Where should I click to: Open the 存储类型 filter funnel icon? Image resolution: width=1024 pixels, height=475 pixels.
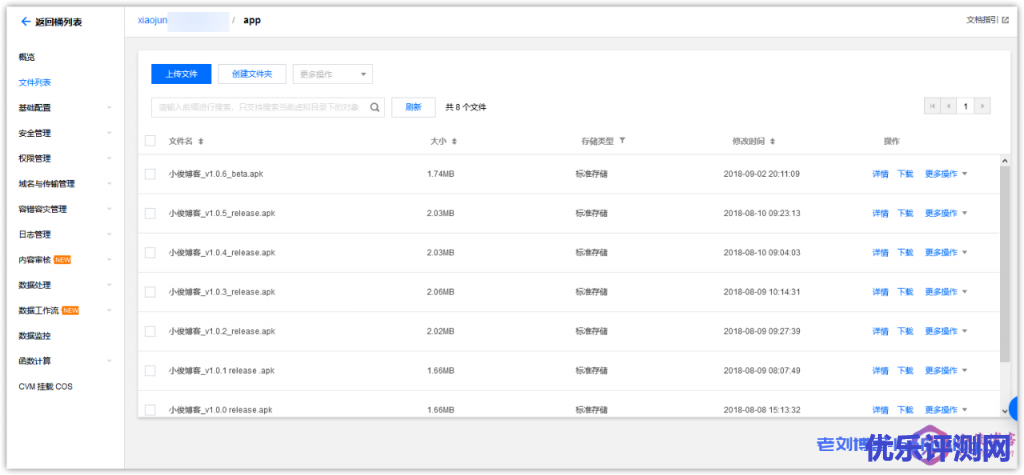pyautogui.click(x=622, y=141)
